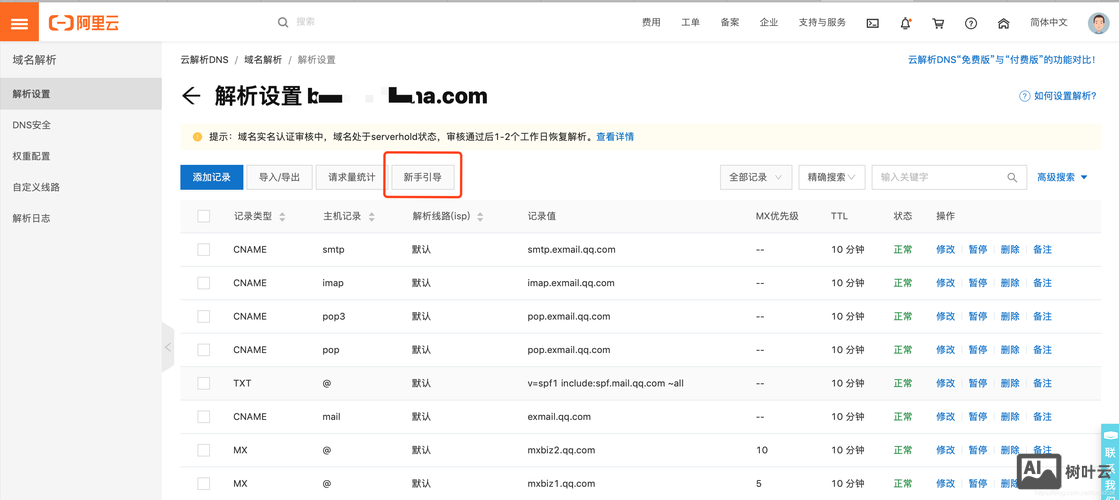Sort by 主机记录 column arrows
This screenshot has height=500, width=1119.
(x=372, y=217)
